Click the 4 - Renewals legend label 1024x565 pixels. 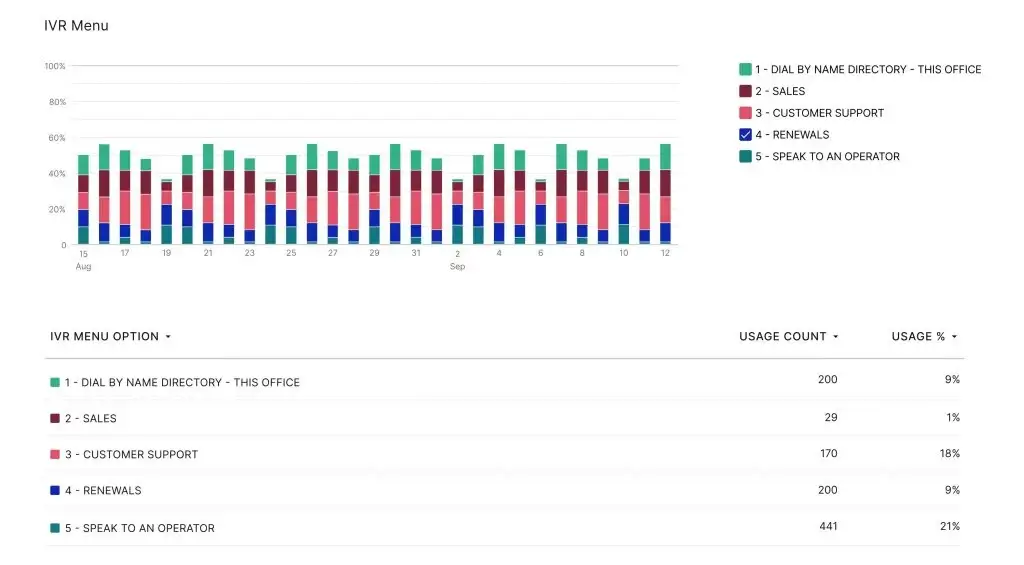coord(792,135)
